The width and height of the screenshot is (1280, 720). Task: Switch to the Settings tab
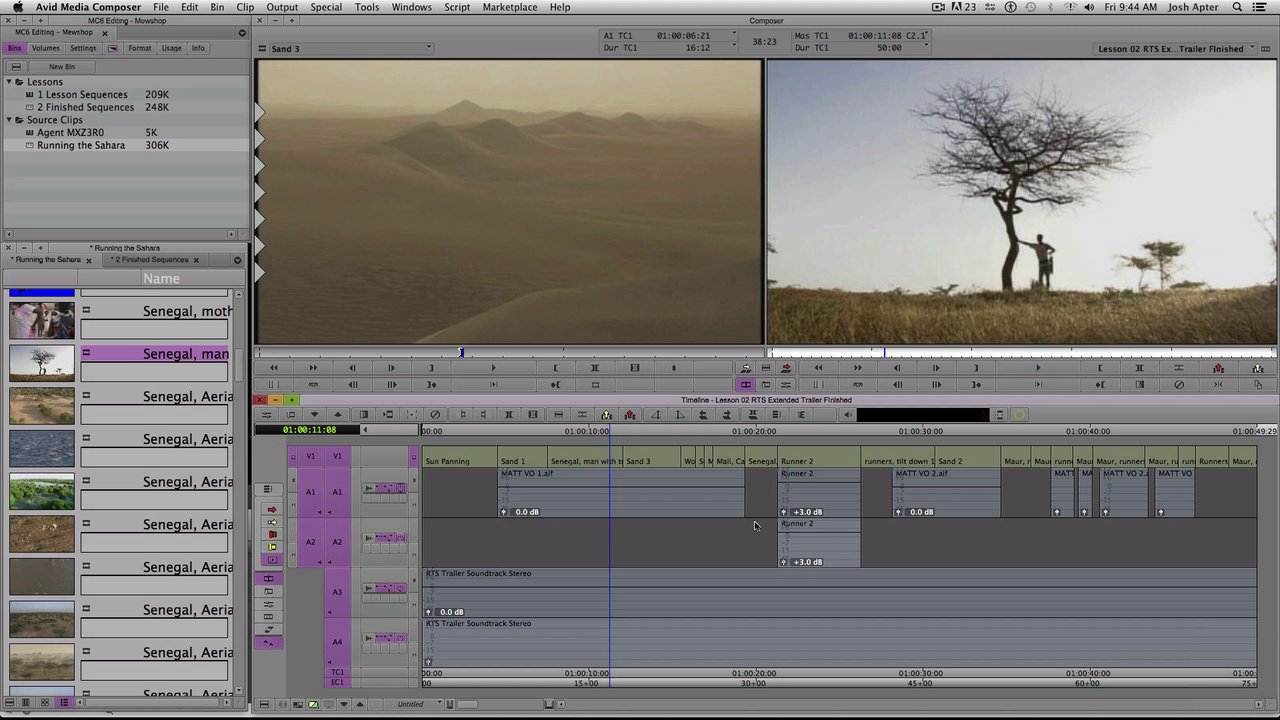[83, 48]
